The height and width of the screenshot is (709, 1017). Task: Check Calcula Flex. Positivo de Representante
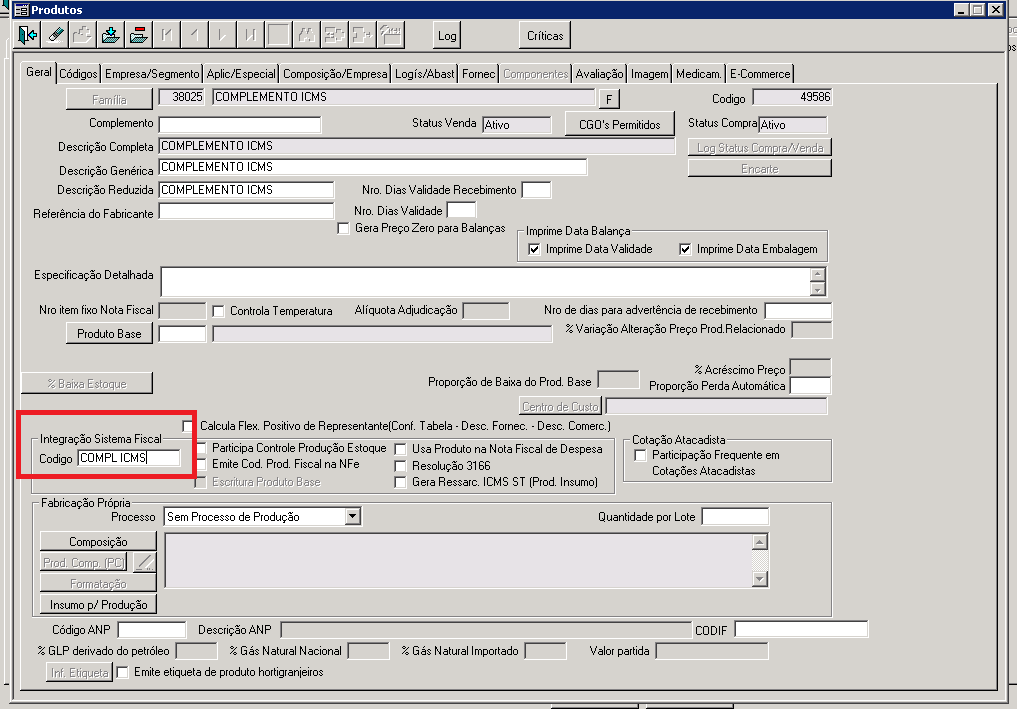189,426
